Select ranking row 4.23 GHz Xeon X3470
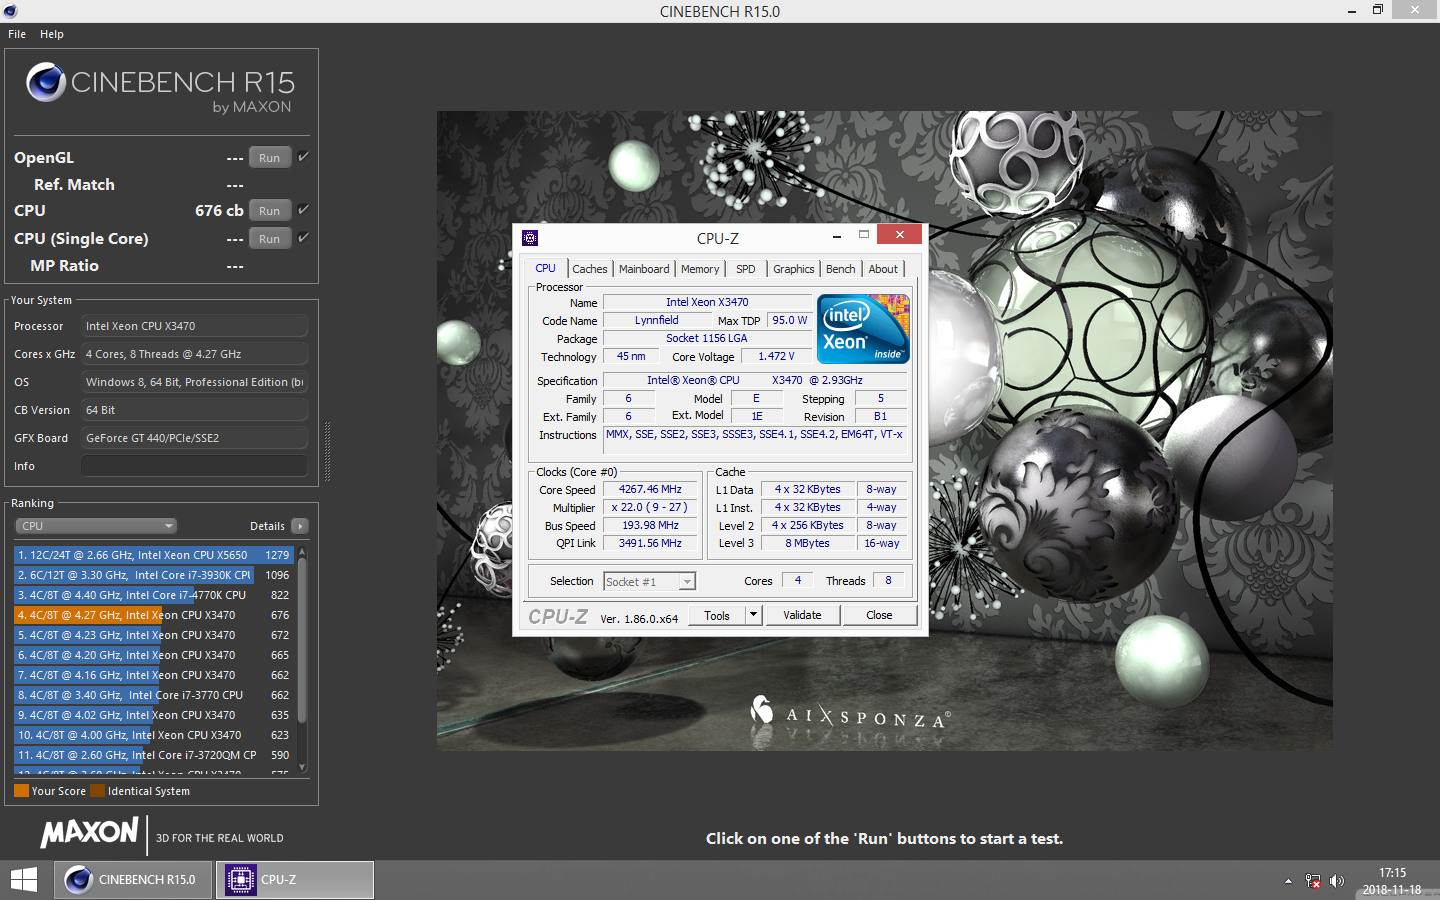Viewport: 1440px width, 900px height. [x=153, y=635]
